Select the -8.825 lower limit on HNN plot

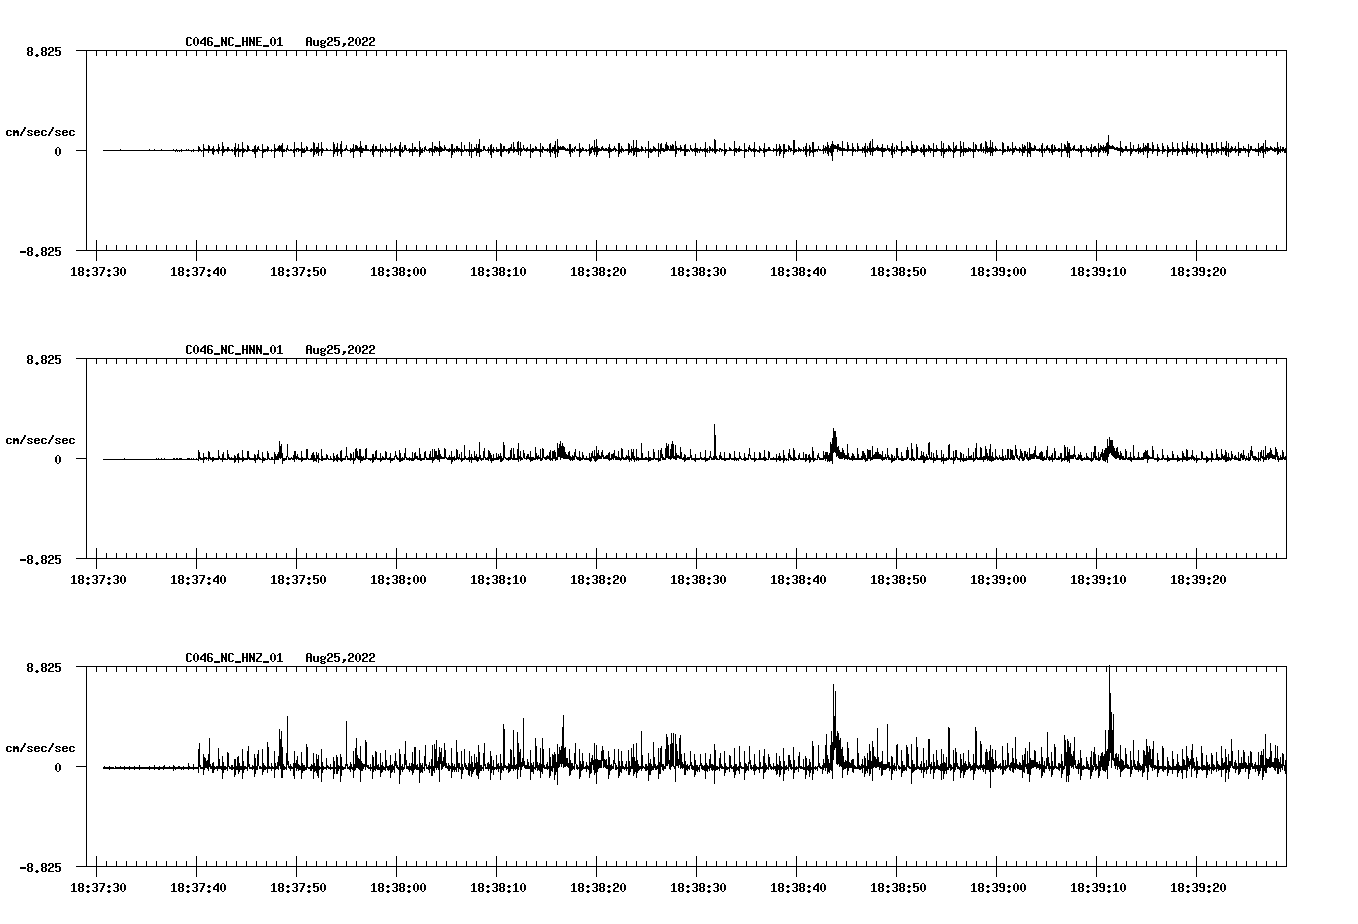[x=40, y=559]
